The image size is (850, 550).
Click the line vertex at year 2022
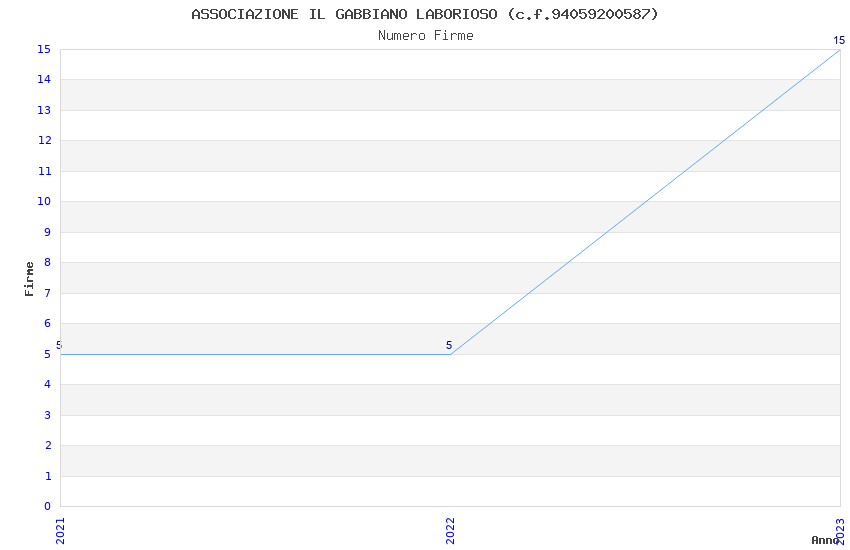point(450,354)
